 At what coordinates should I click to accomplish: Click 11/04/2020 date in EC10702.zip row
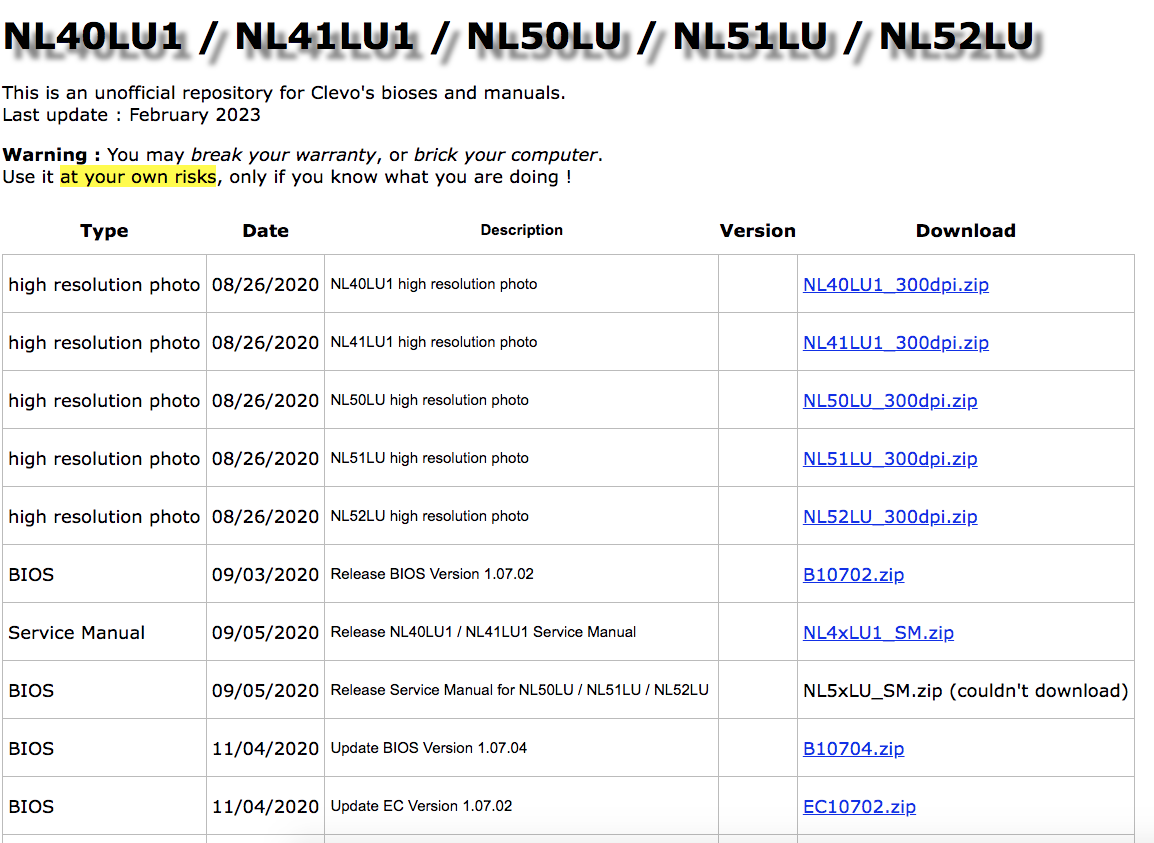265,807
